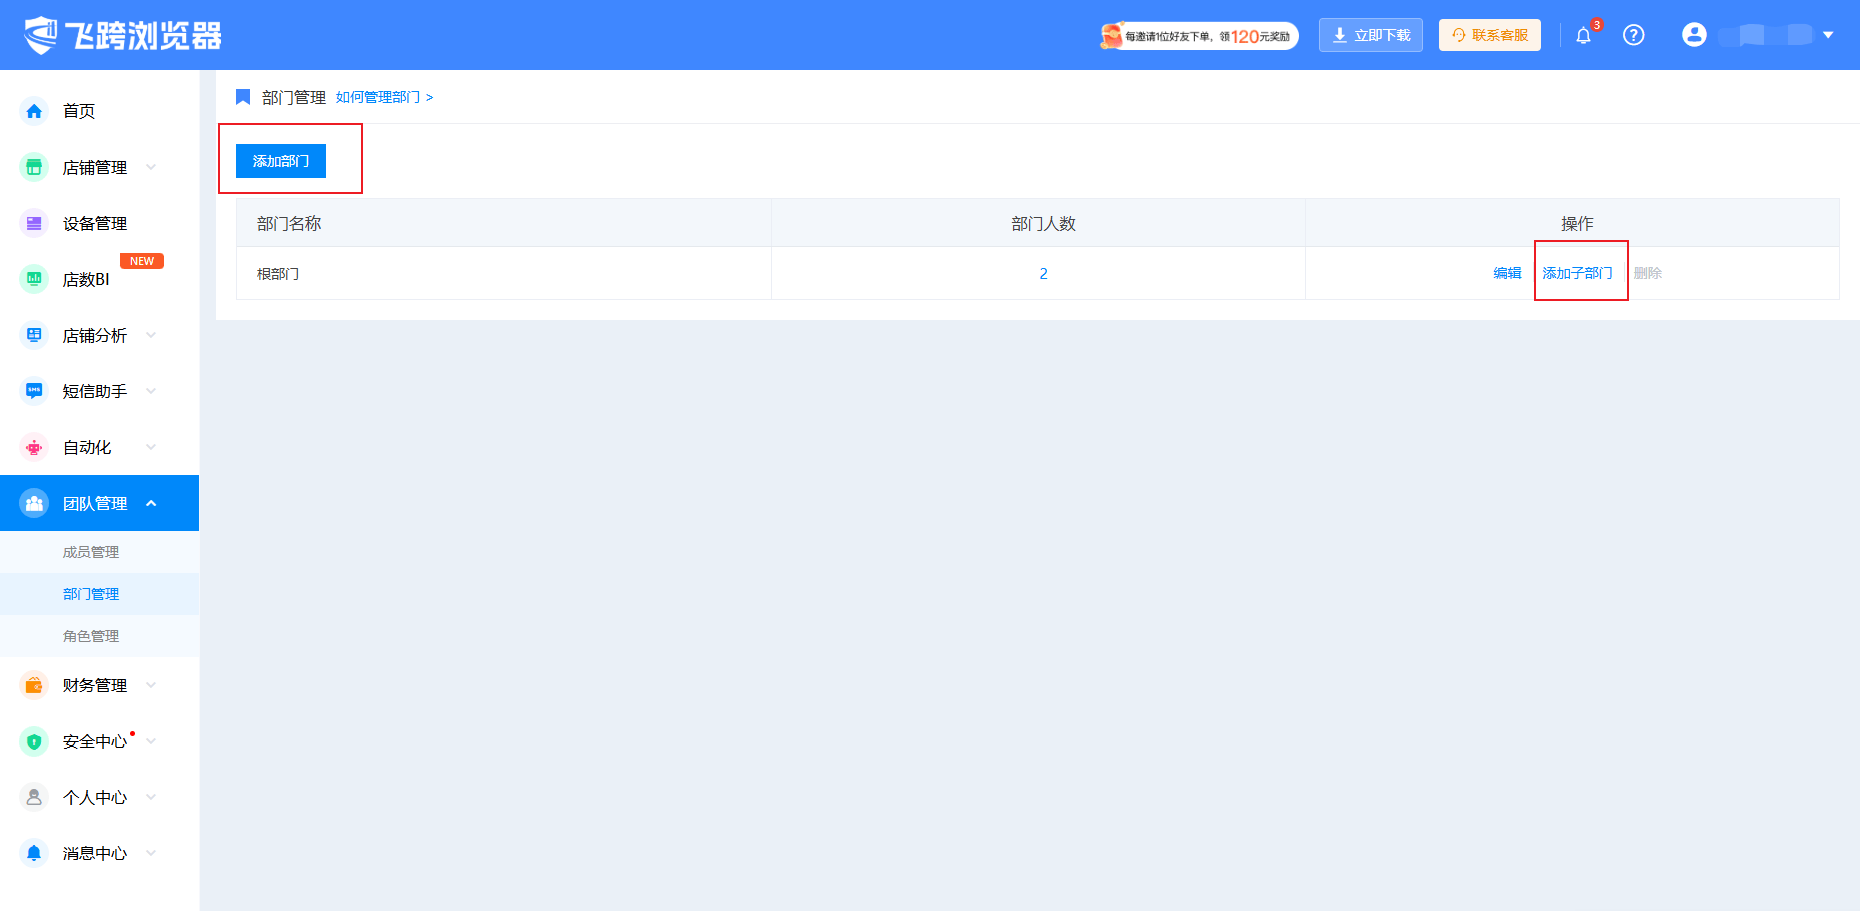The height and width of the screenshot is (911, 1860).
Task: Go to 首页 menu item
Action: (100, 111)
